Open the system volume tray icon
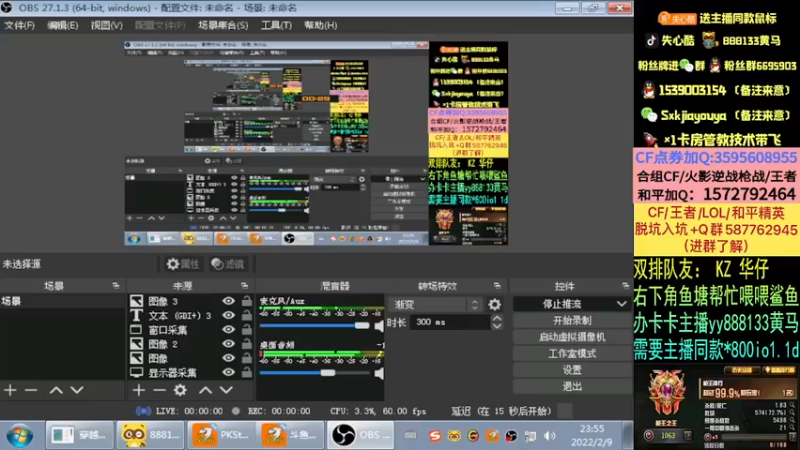This screenshot has width=800, height=450. [x=549, y=436]
